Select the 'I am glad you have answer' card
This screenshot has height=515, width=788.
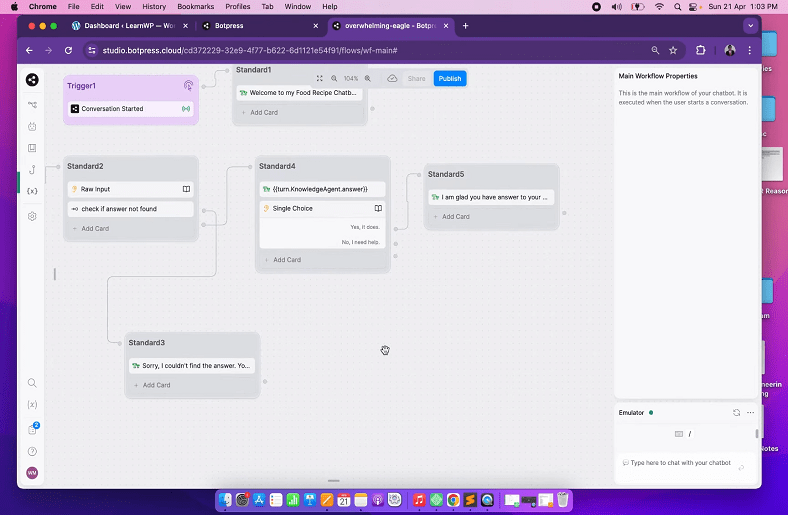click(x=491, y=197)
